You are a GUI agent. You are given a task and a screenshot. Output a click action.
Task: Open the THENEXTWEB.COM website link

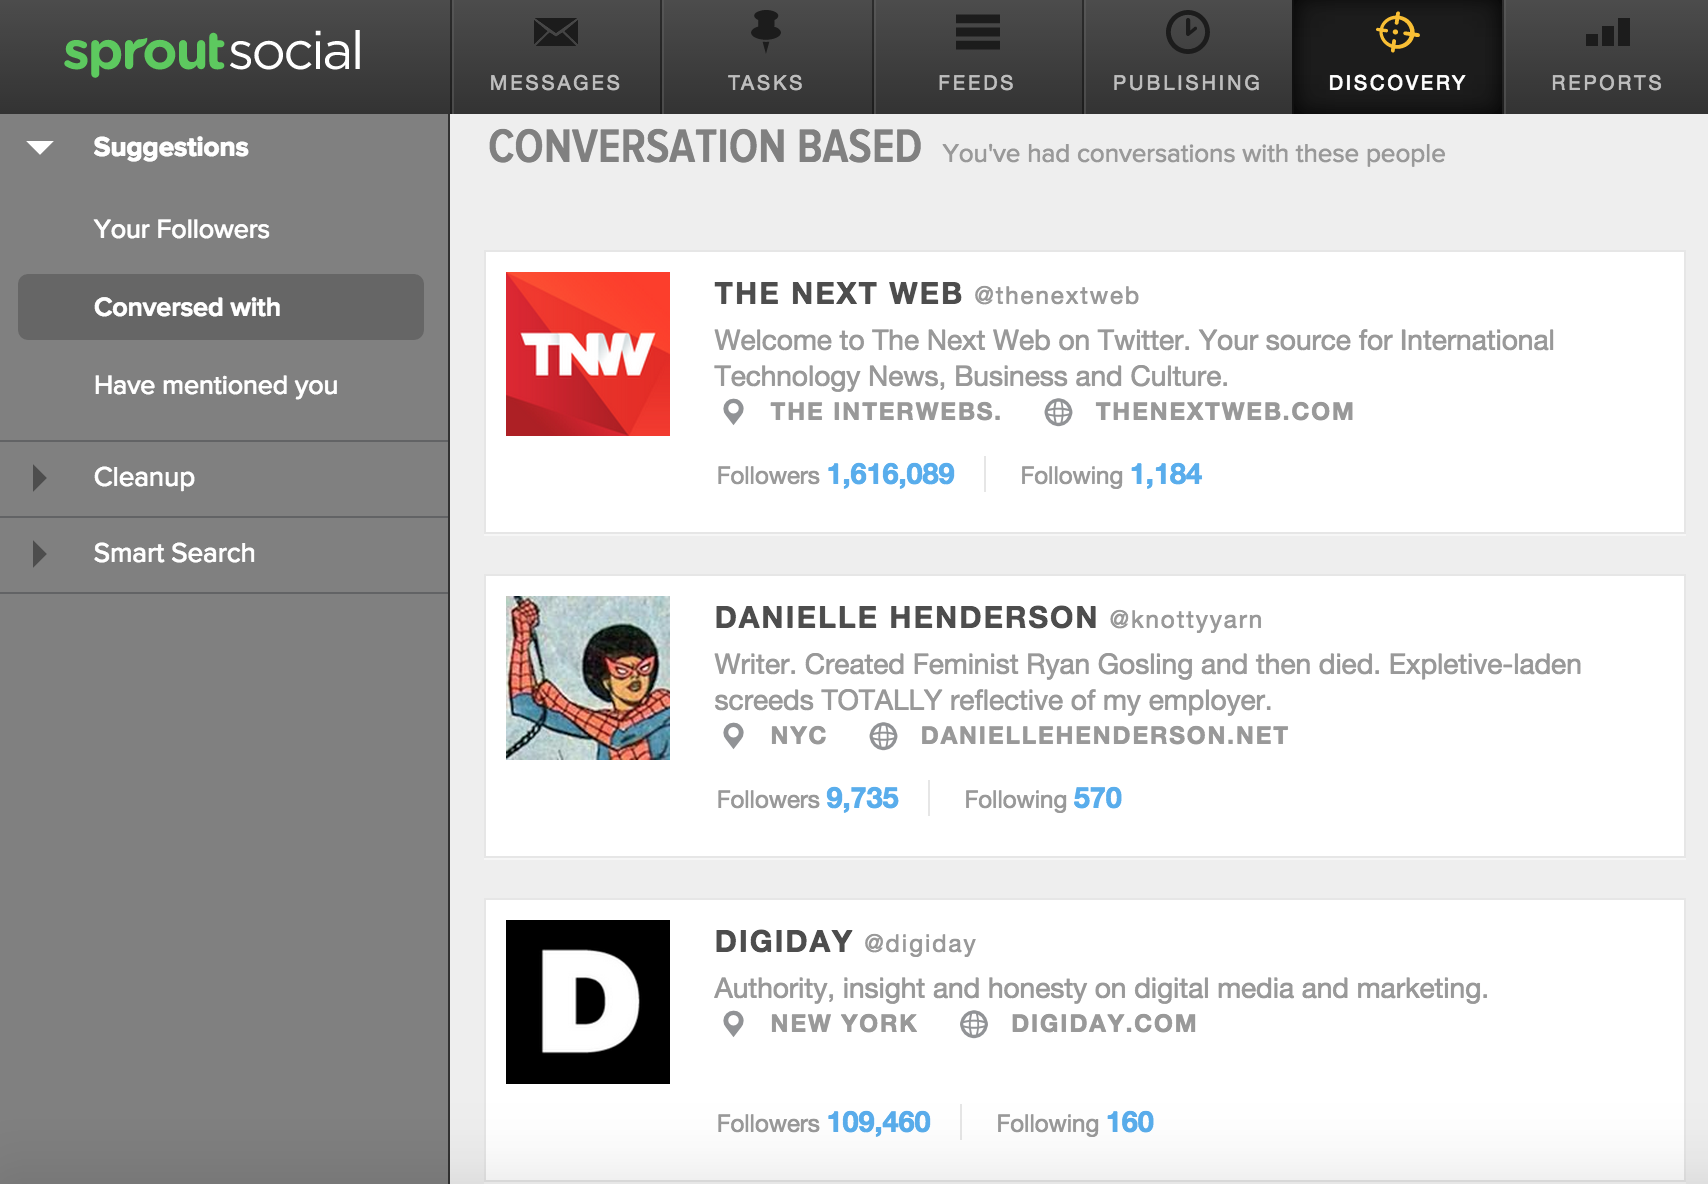pos(1225,412)
